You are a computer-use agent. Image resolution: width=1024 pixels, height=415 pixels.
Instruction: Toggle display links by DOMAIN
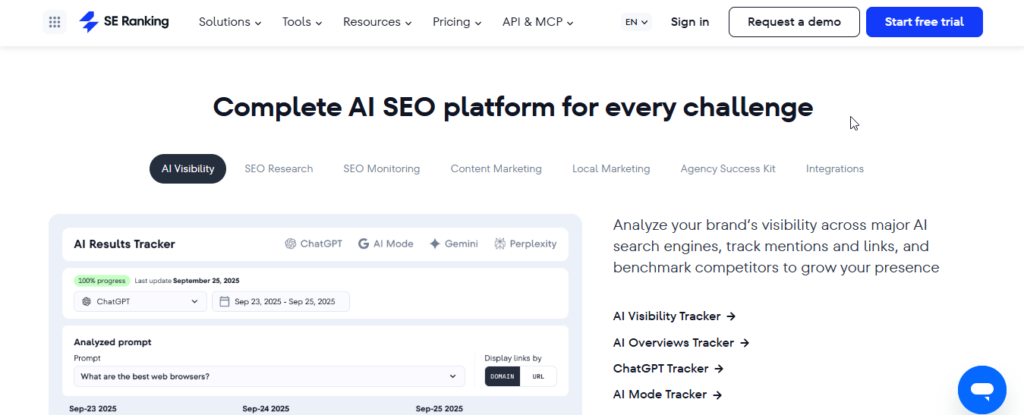[x=502, y=376]
